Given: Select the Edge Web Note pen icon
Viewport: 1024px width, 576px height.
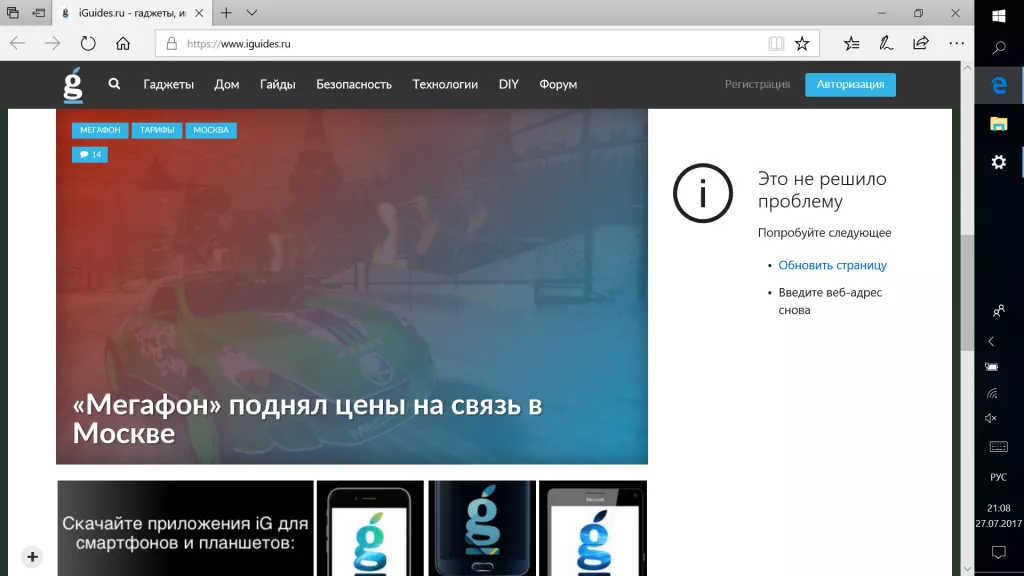Looking at the screenshot, I should [886, 43].
